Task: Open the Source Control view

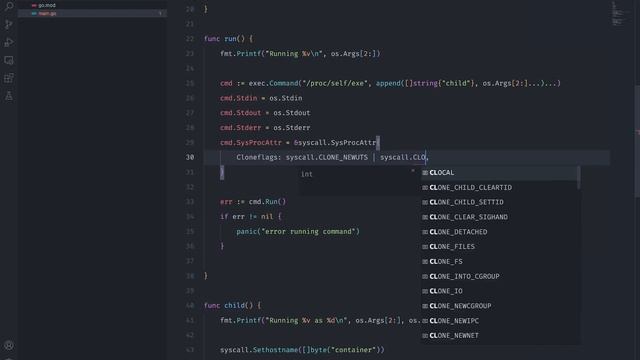Action: (9, 24)
